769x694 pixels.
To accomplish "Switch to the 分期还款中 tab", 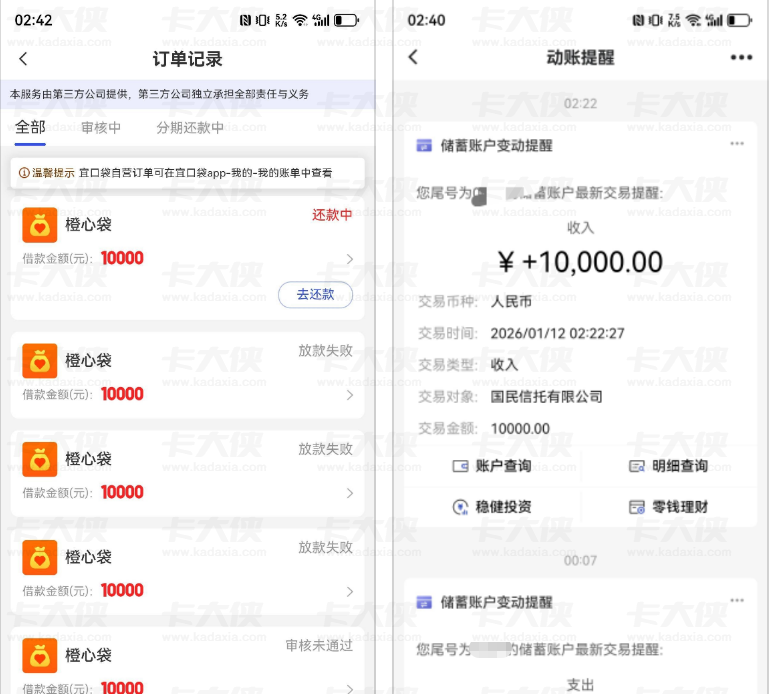I will 190,128.
